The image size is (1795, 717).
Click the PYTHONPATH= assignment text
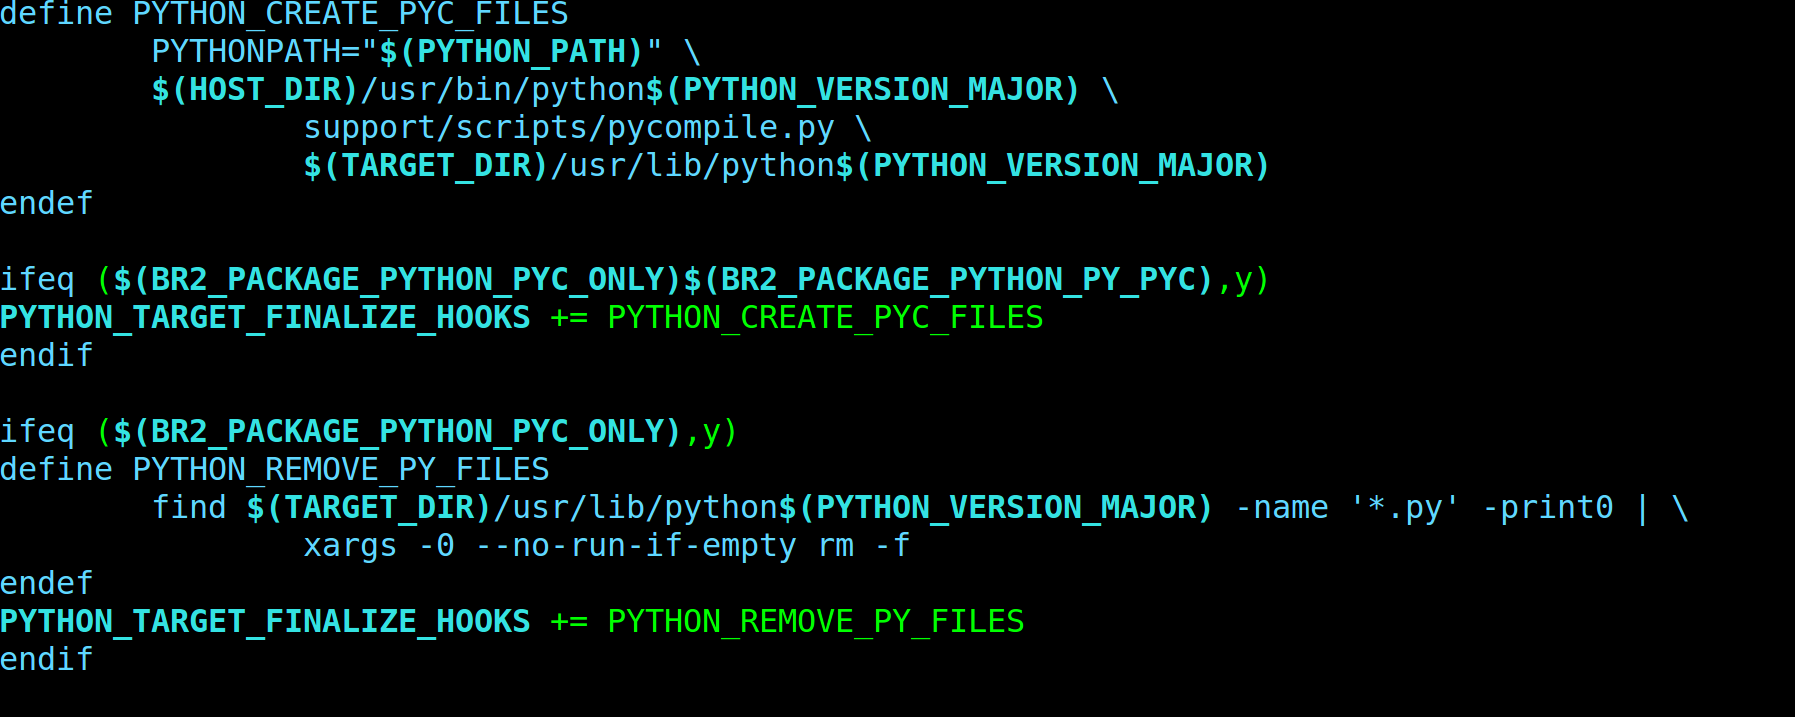tap(256, 52)
